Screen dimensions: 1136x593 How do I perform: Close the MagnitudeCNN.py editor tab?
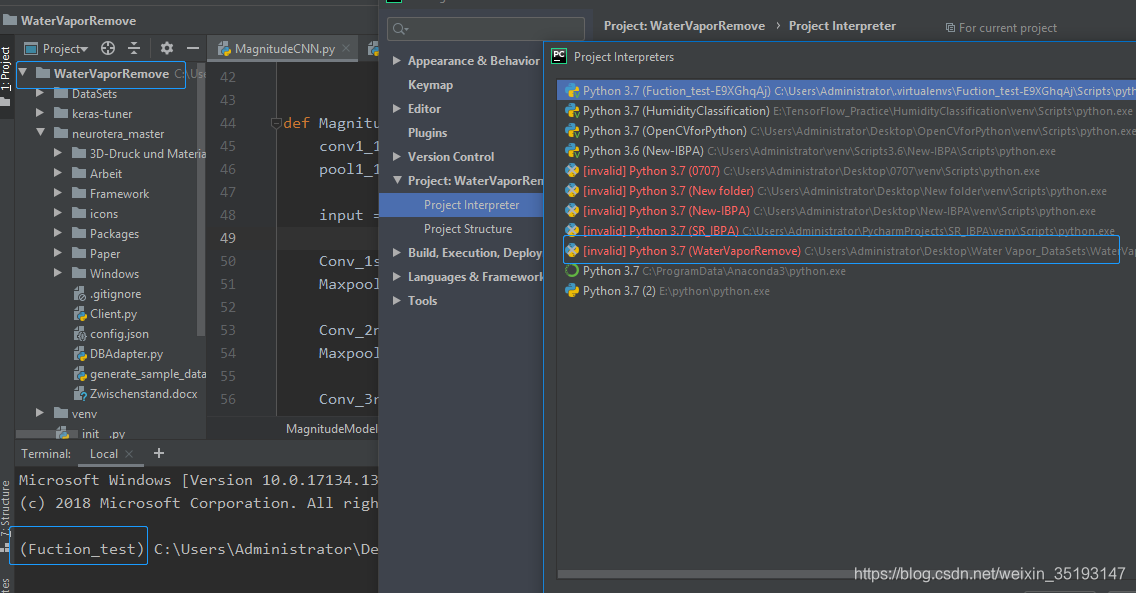[346, 49]
